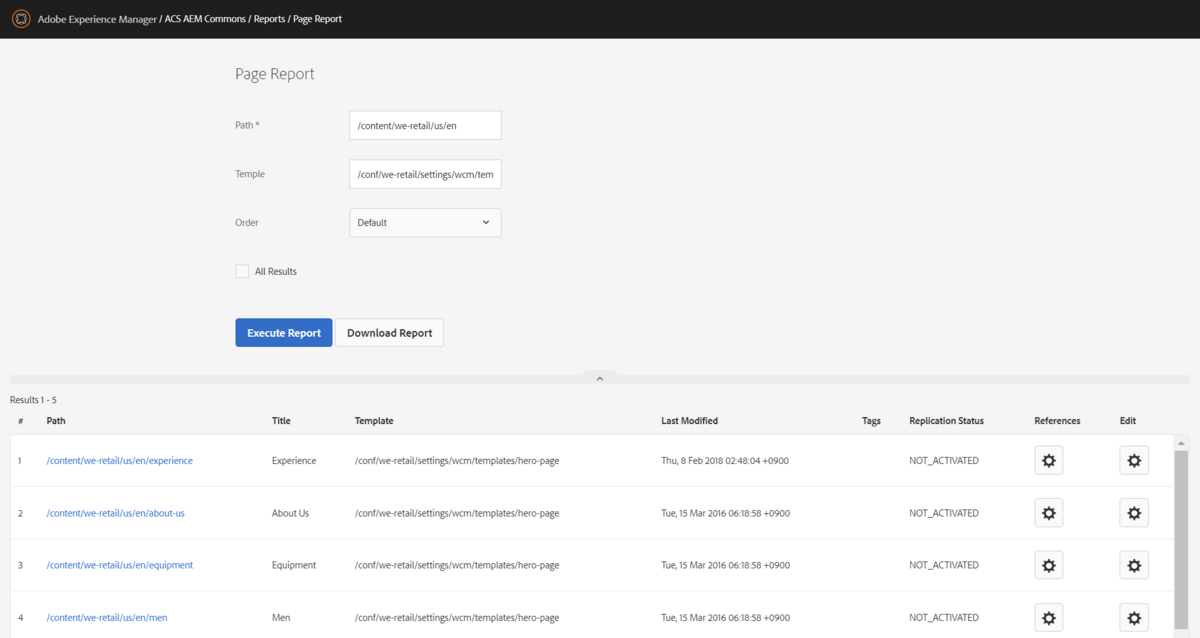
Task: Click the Path column header
Action: click(x=56, y=421)
